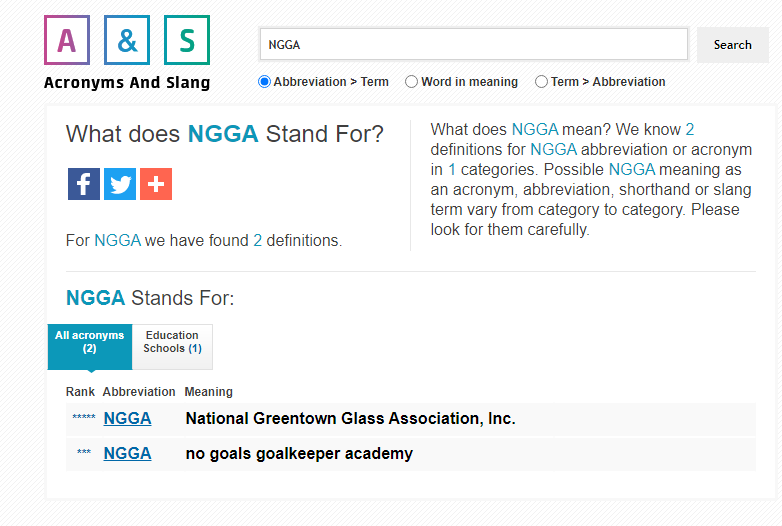Click the Facebook share icon
Screen dimensions: 782x526
click(x=84, y=184)
